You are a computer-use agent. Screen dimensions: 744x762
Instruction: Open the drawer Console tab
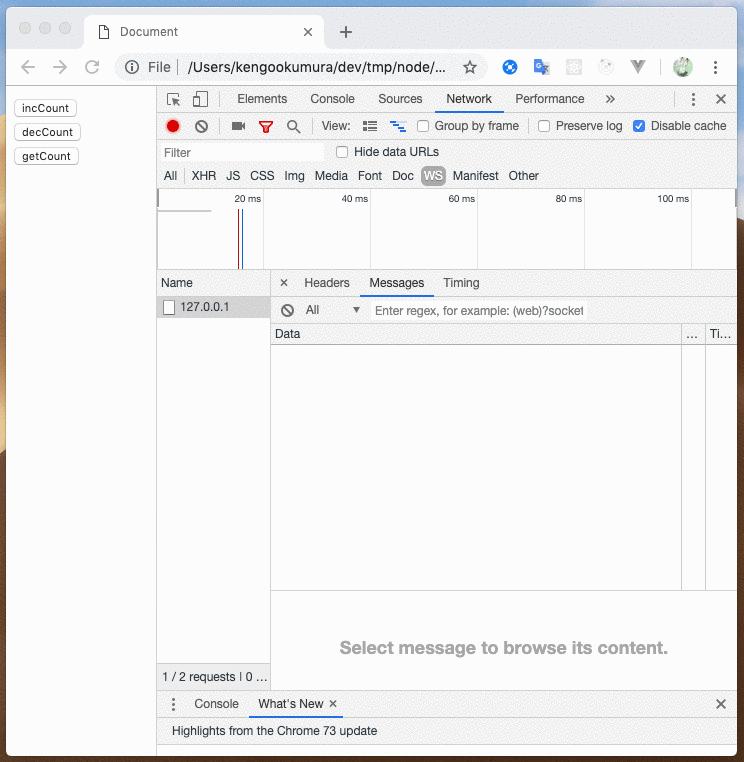216,704
